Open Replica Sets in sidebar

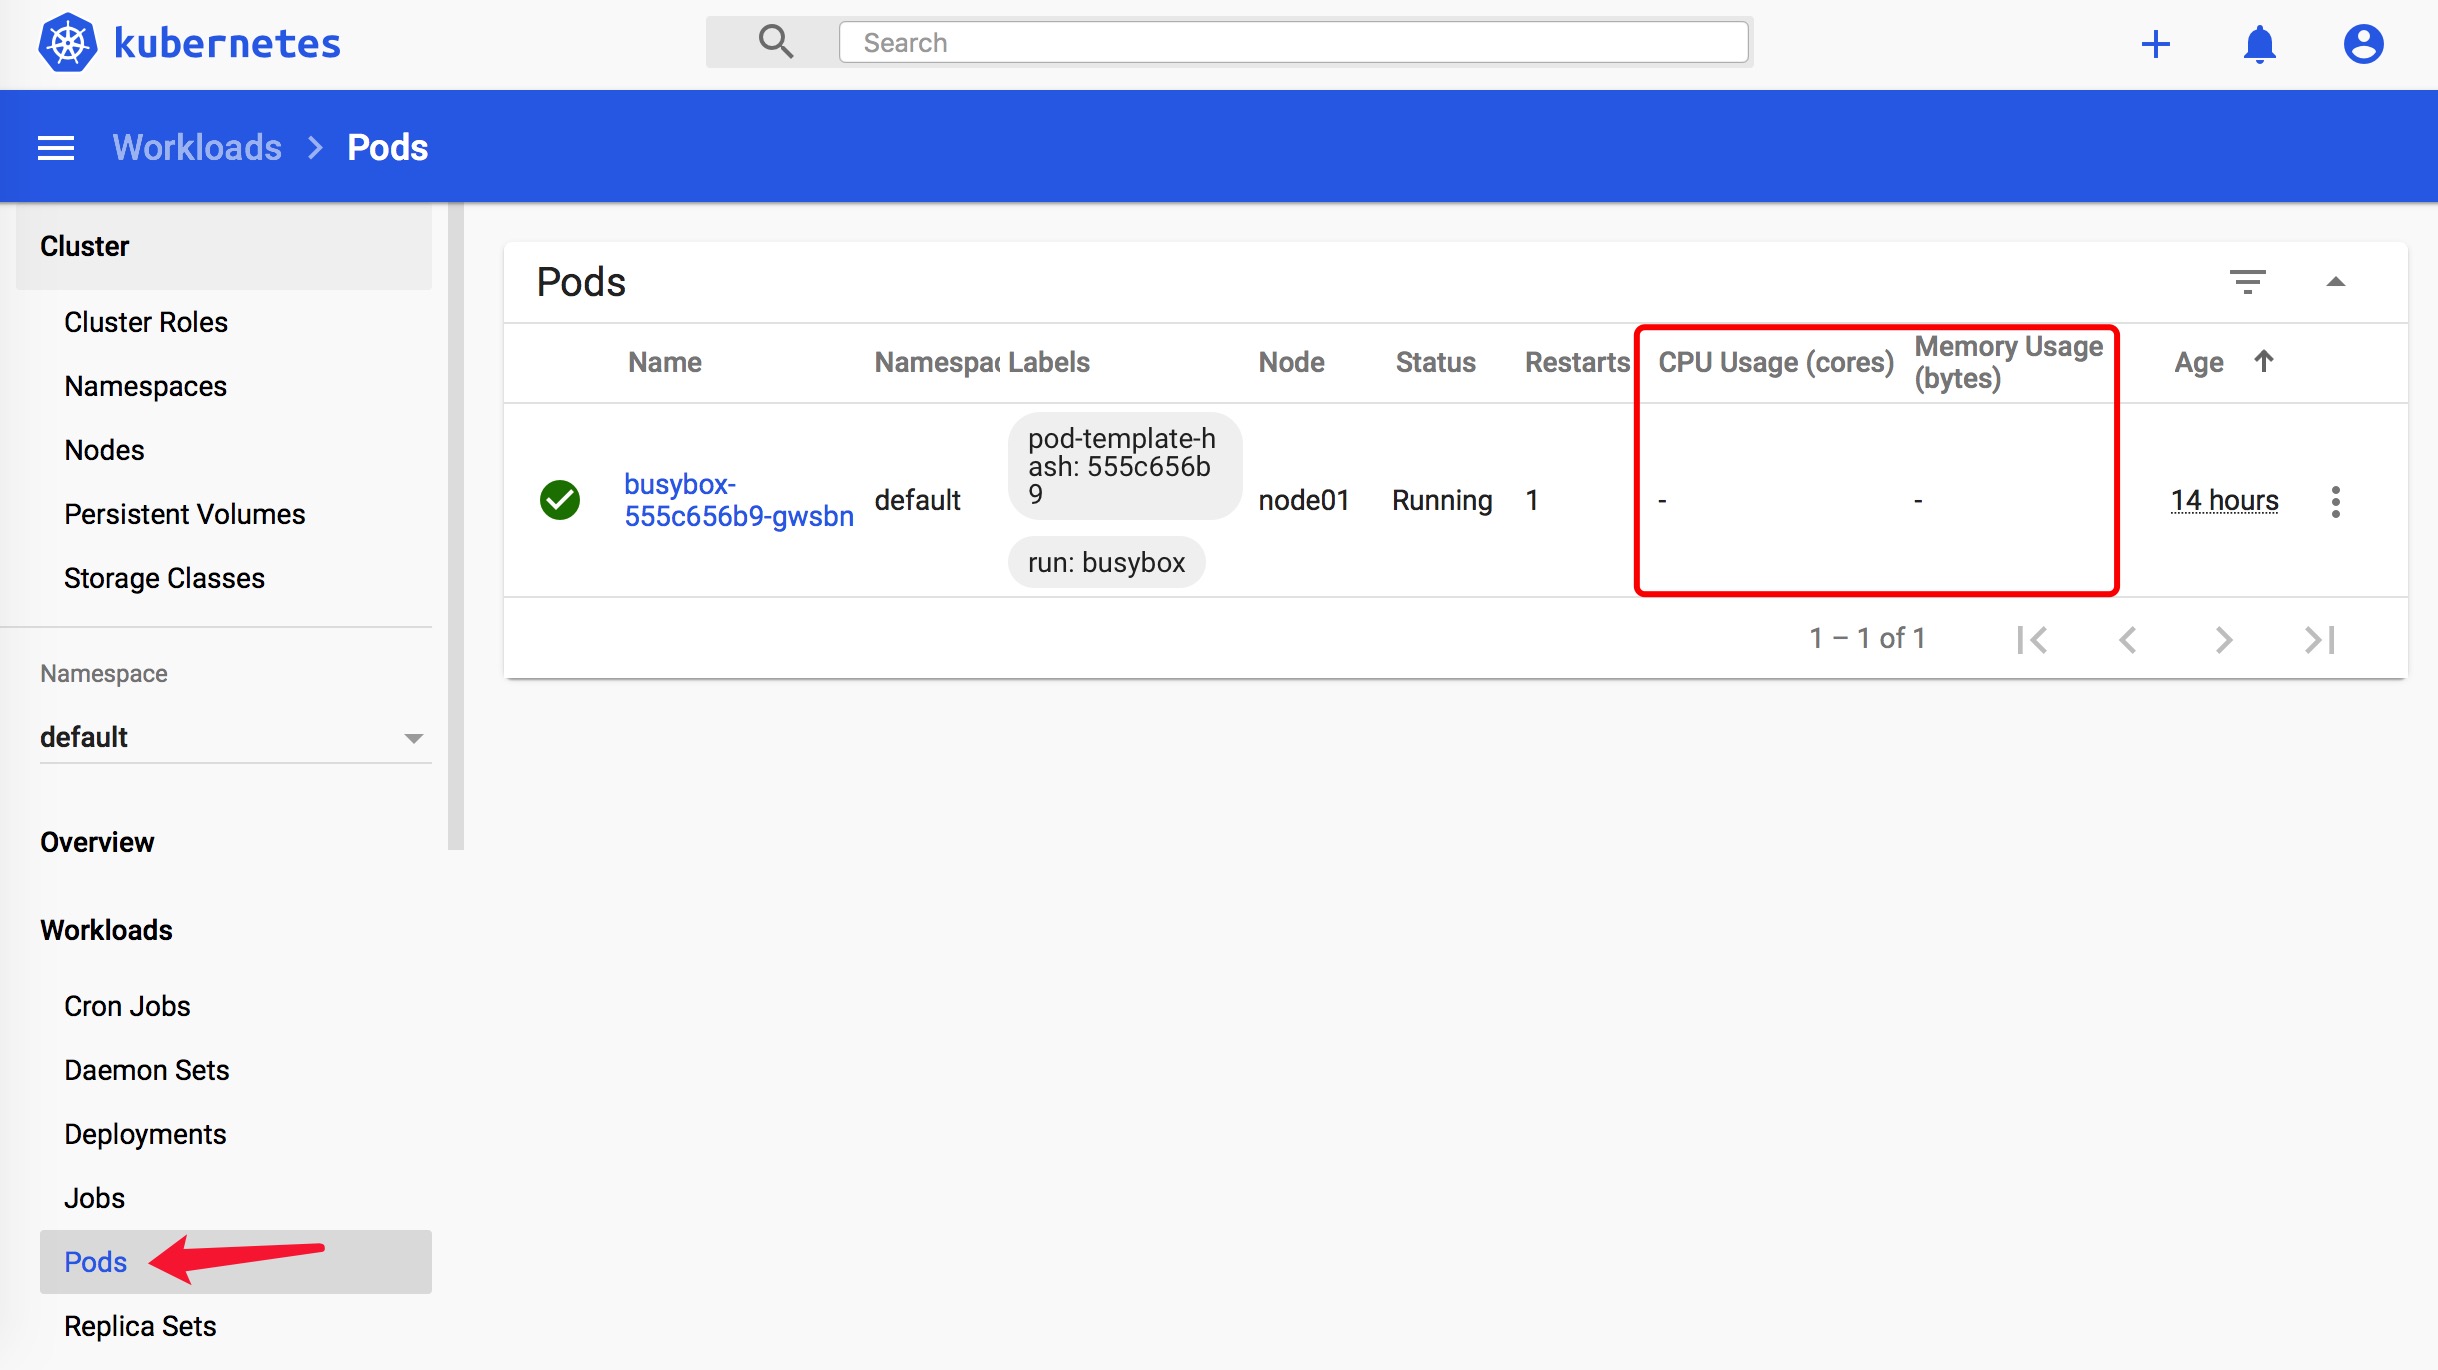click(140, 1326)
